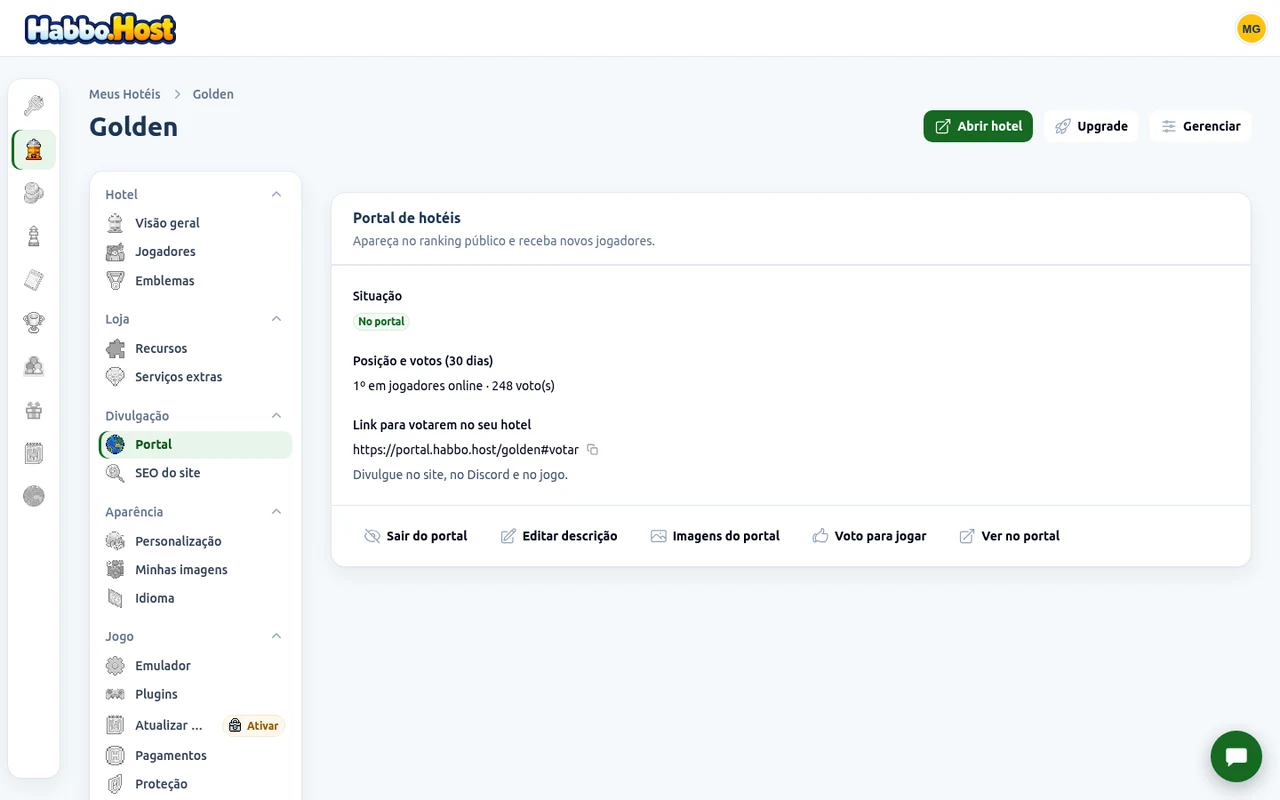The image size is (1280, 800).
Task: Collapse the Aparência section
Action: pos(277,512)
